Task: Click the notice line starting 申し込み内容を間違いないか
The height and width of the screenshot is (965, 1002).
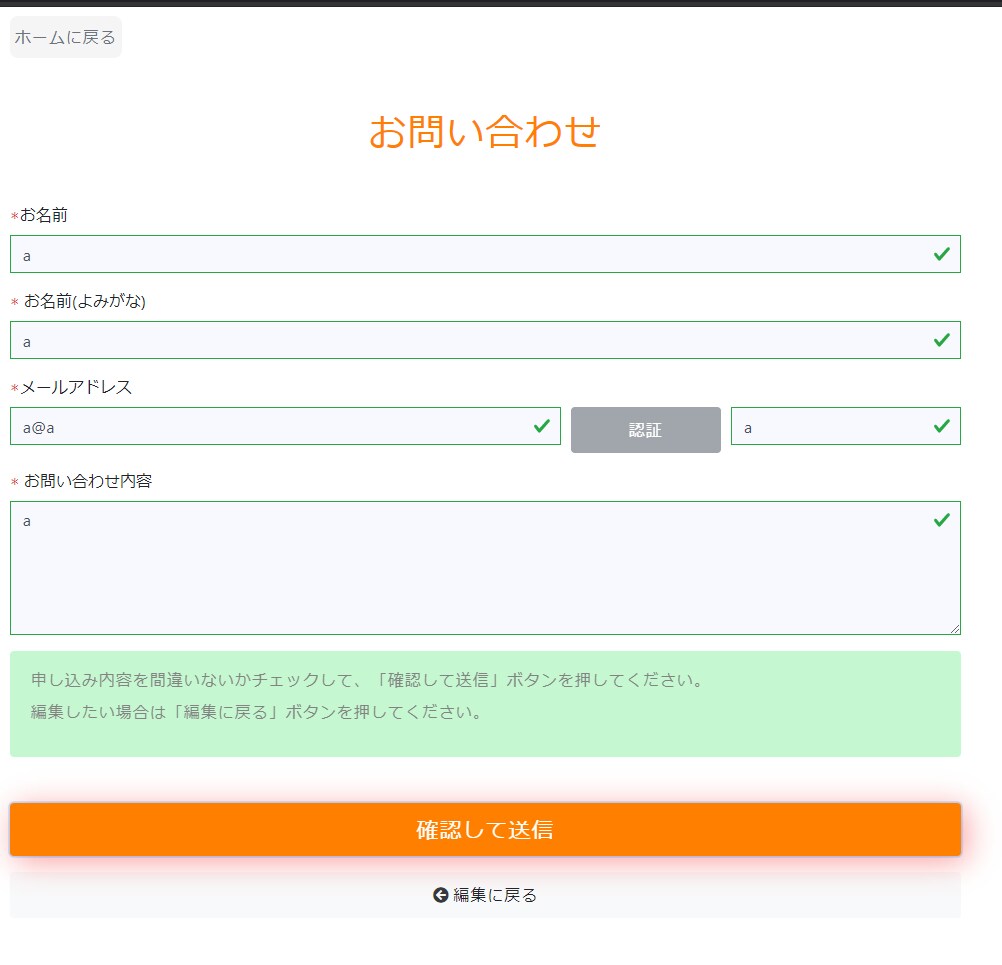Action: (x=367, y=680)
